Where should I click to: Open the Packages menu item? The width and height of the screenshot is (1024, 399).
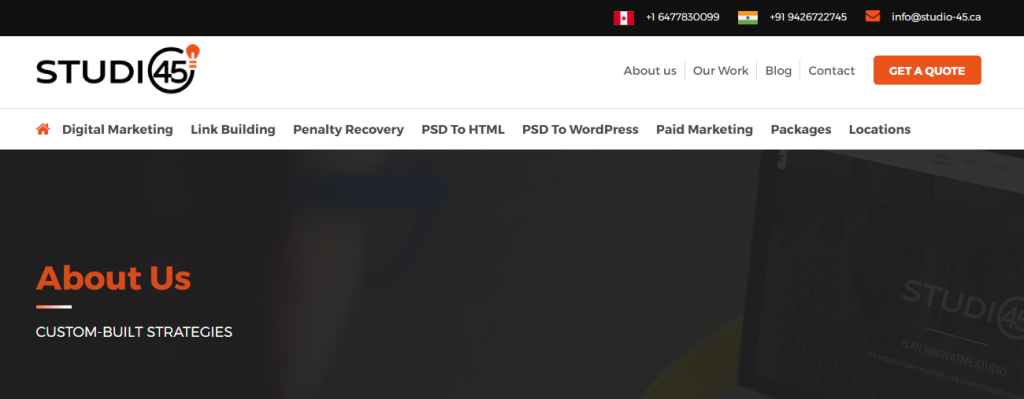[801, 129]
